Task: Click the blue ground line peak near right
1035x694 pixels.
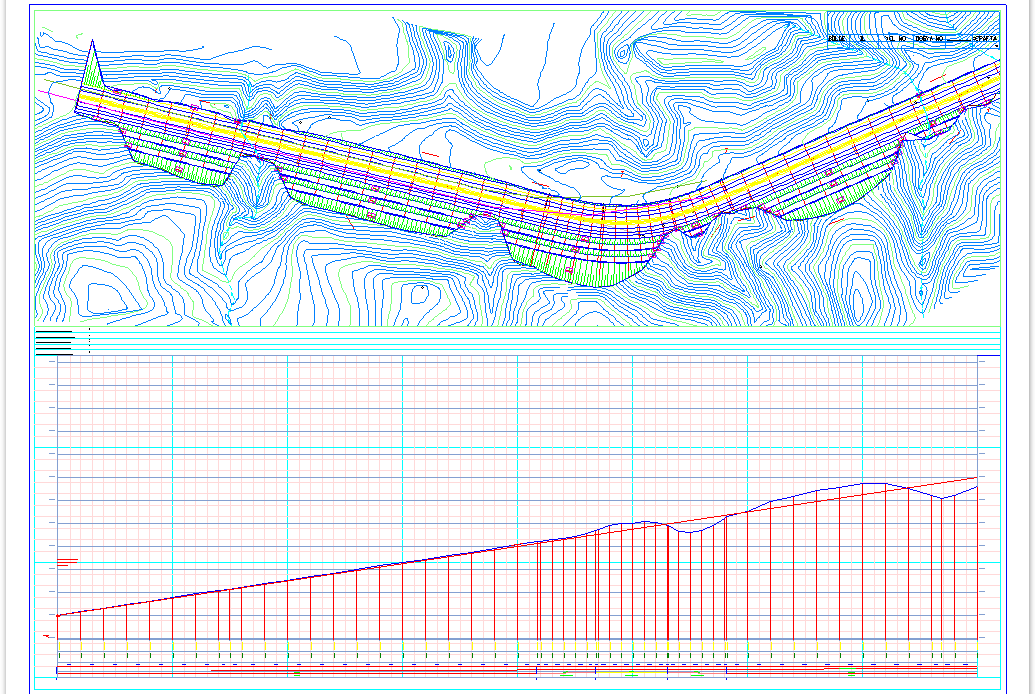Action: [x=872, y=484]
